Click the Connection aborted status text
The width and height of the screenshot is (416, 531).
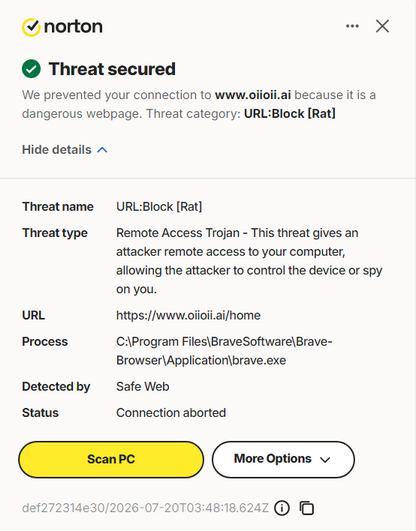pyautogui.click(x=171, y=413)
